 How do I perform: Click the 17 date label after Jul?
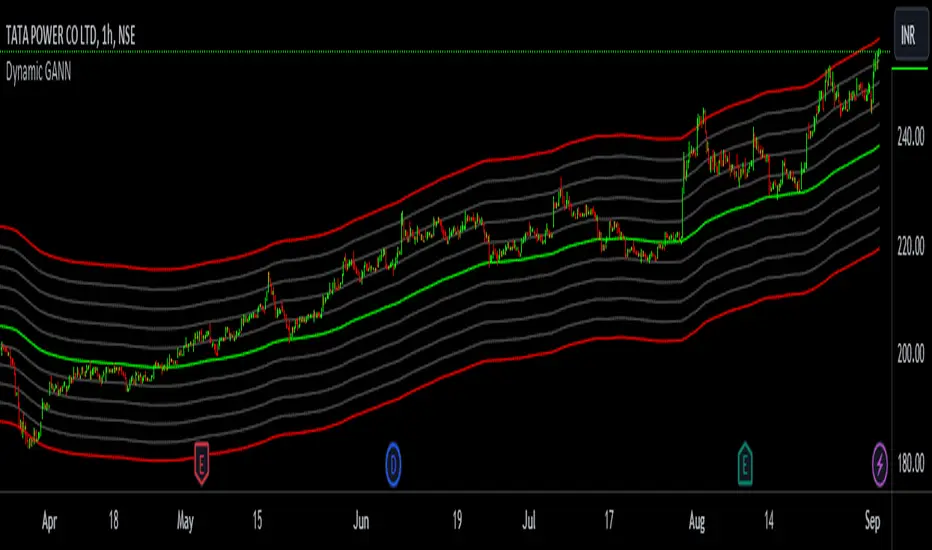coord(609,521)
